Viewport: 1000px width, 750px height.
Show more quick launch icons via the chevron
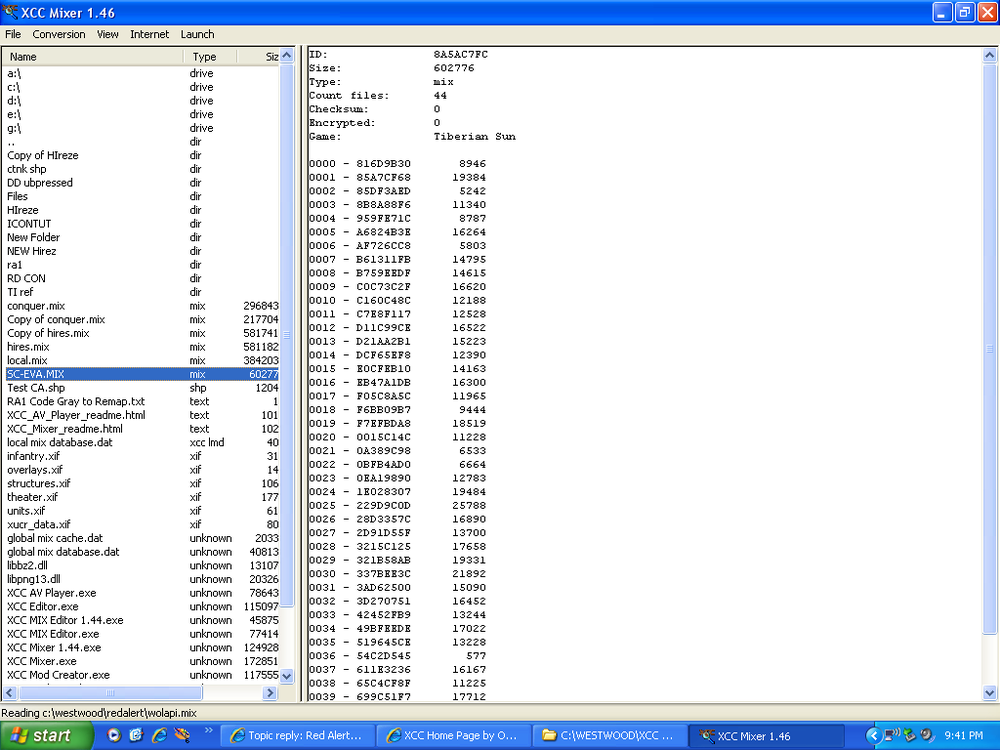tap(208, 732)
